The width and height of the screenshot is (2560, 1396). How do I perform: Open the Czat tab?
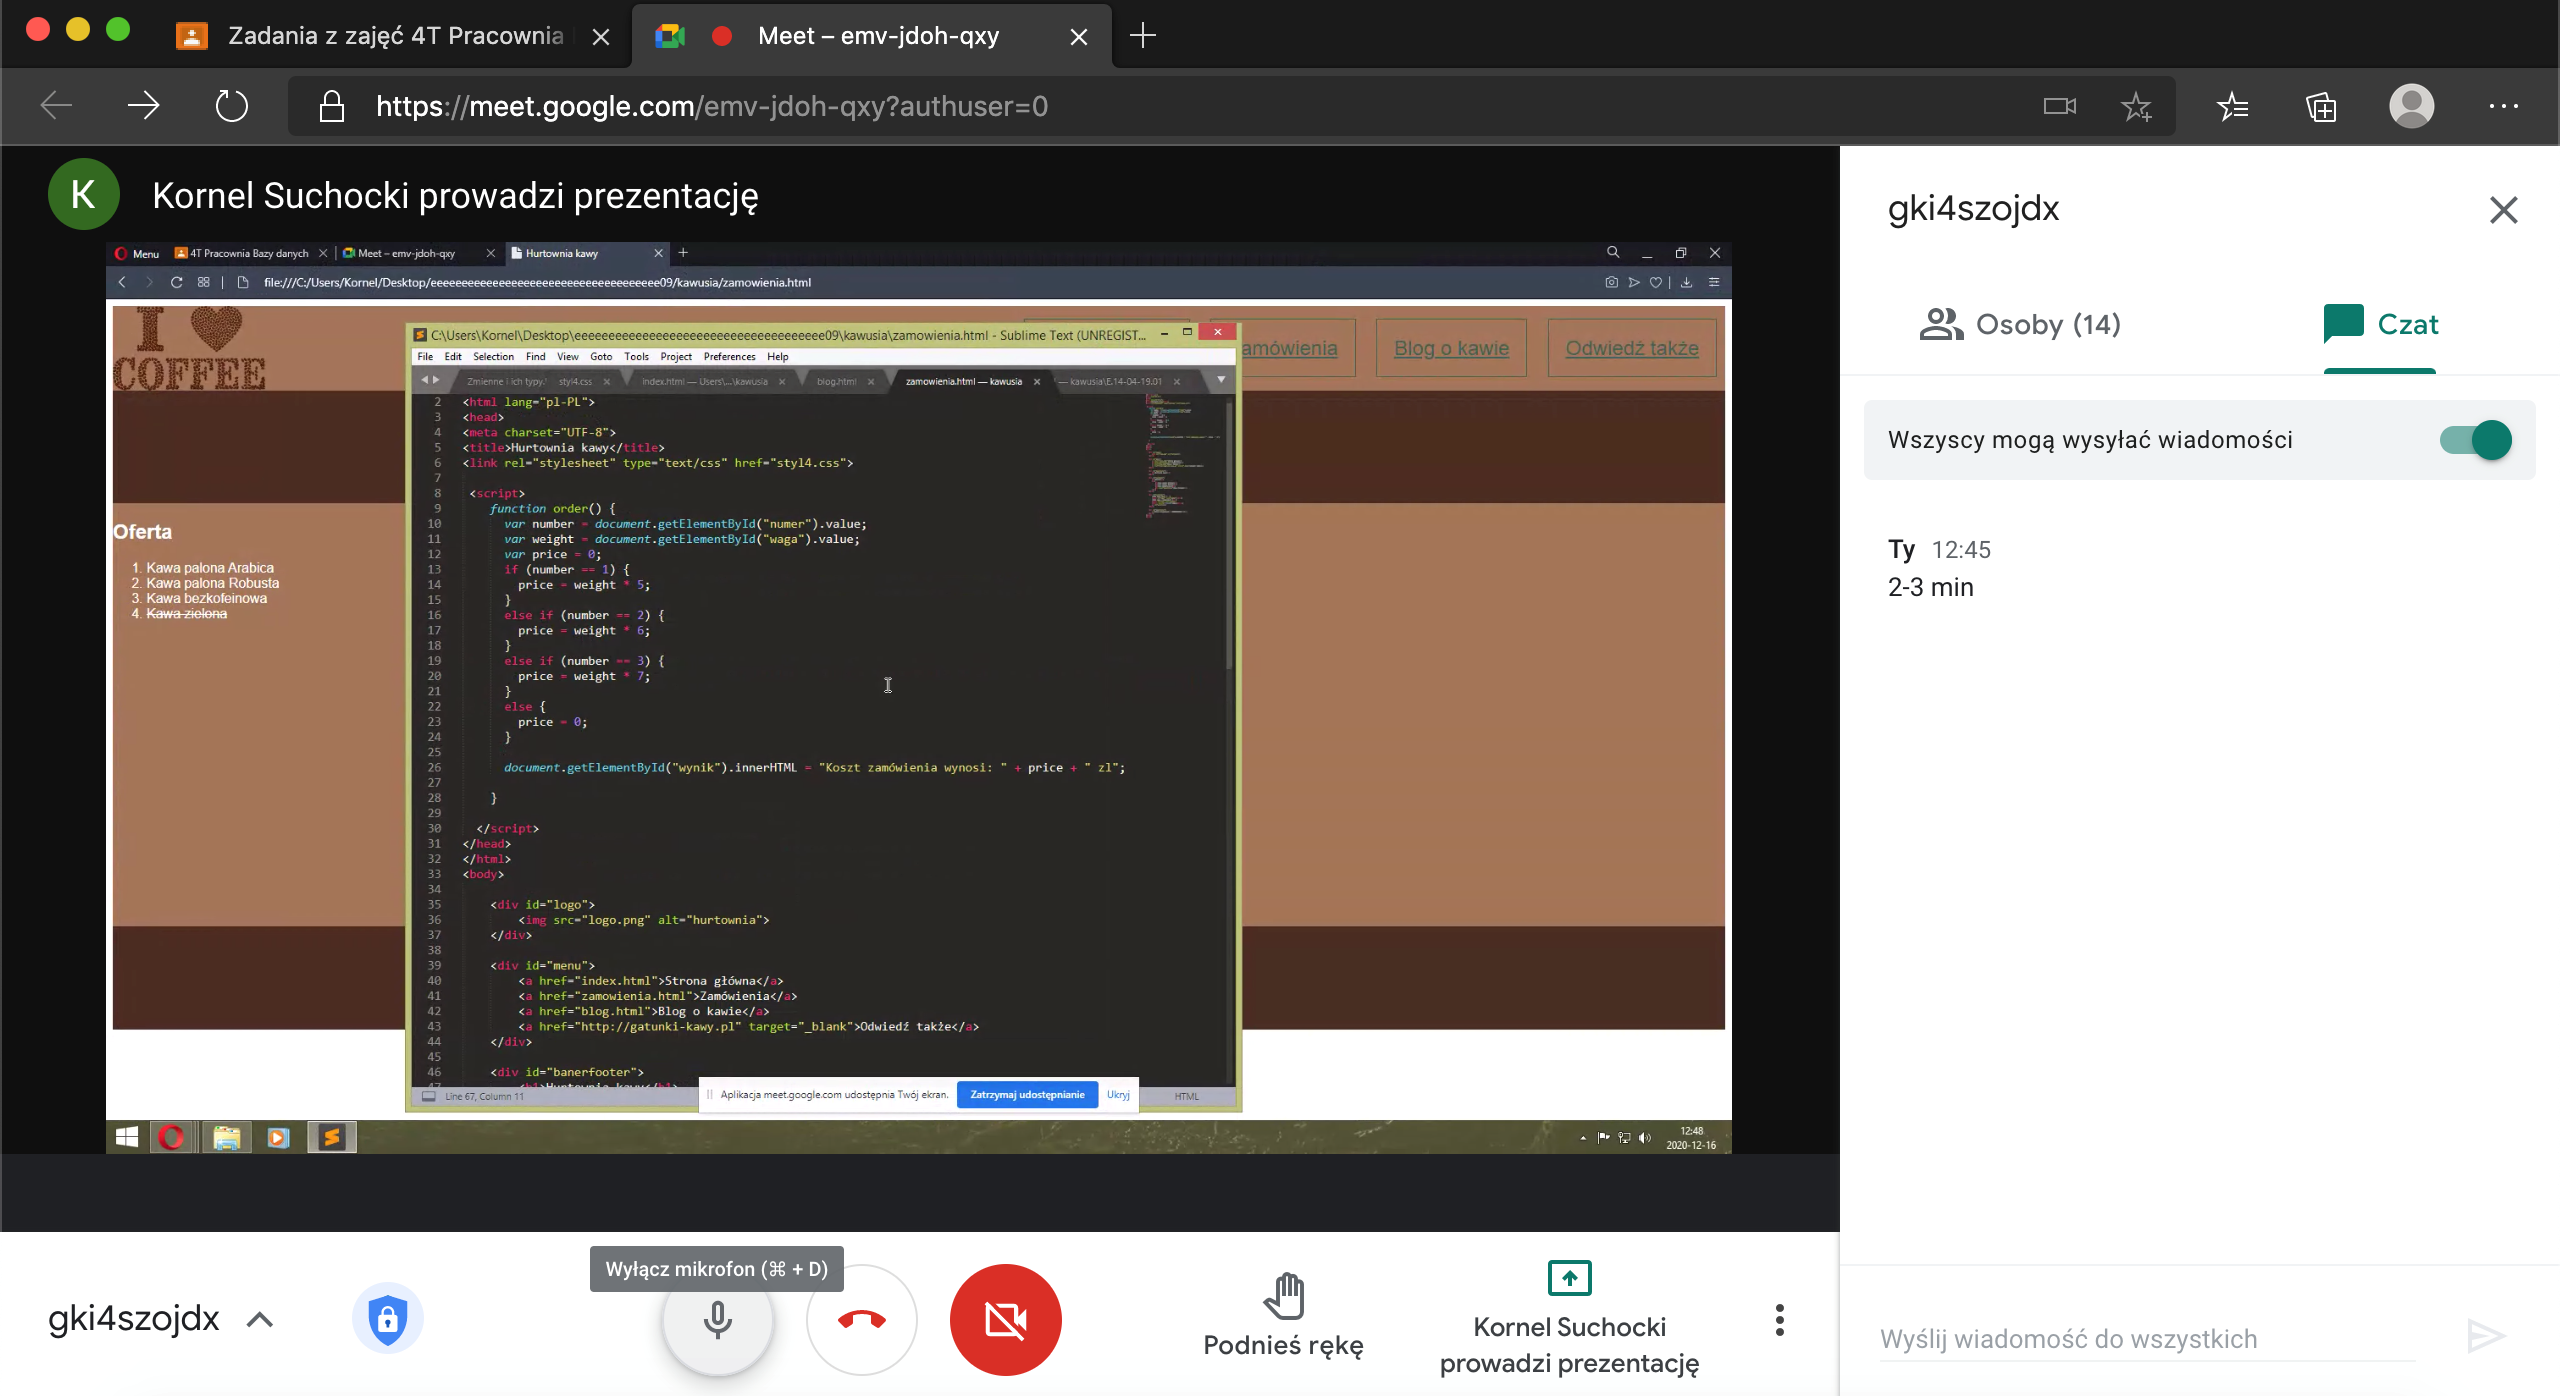pos(2380,324)
